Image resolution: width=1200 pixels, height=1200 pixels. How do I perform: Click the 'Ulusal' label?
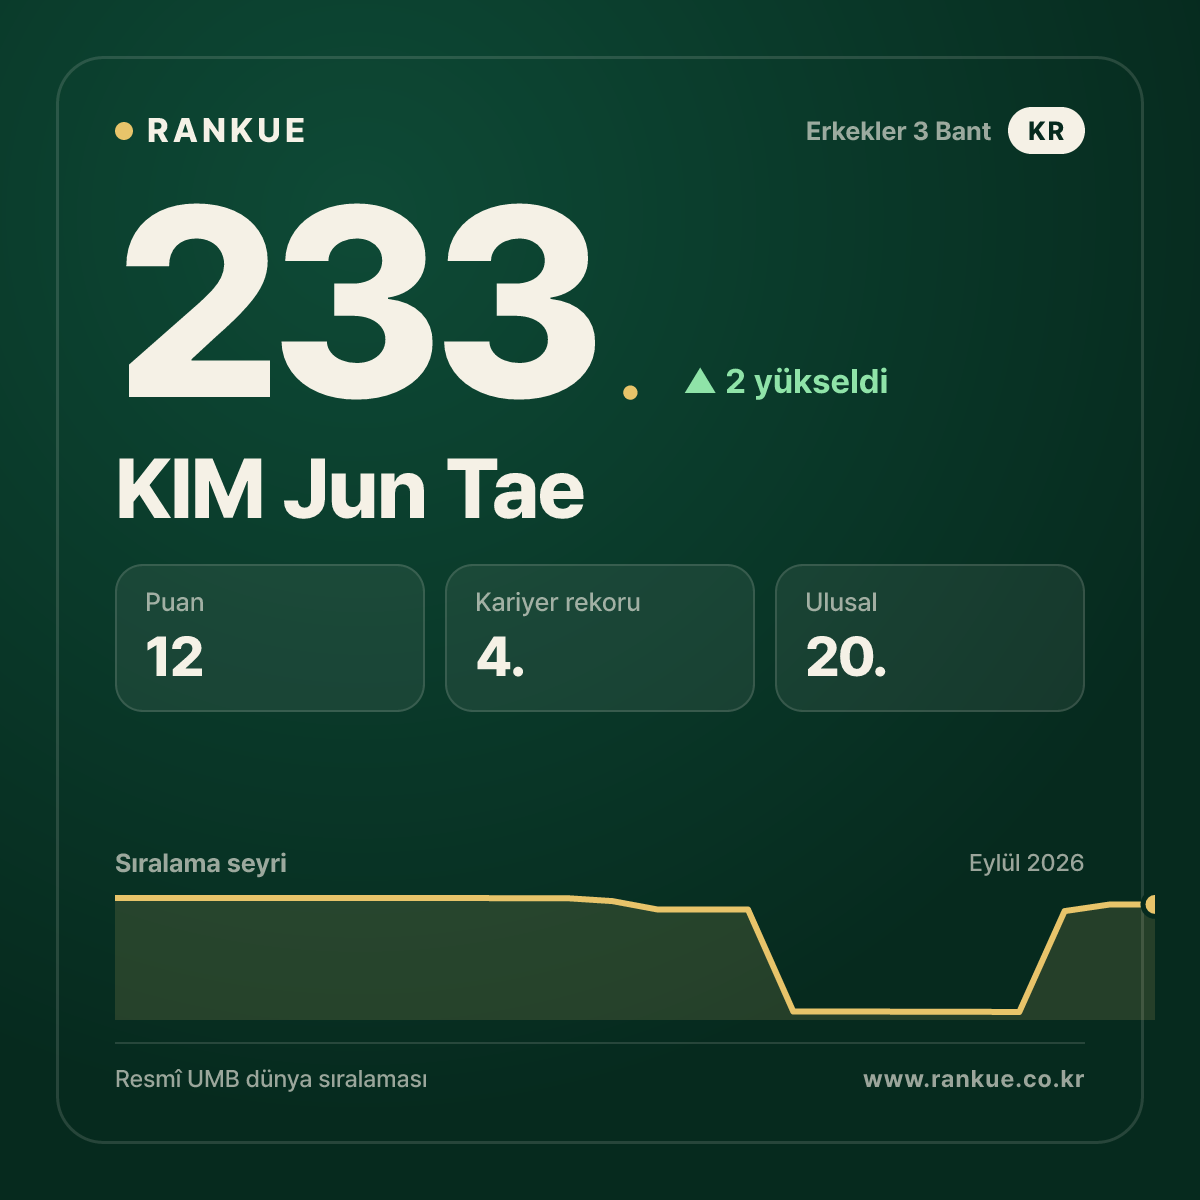click(x=841, y=602)
